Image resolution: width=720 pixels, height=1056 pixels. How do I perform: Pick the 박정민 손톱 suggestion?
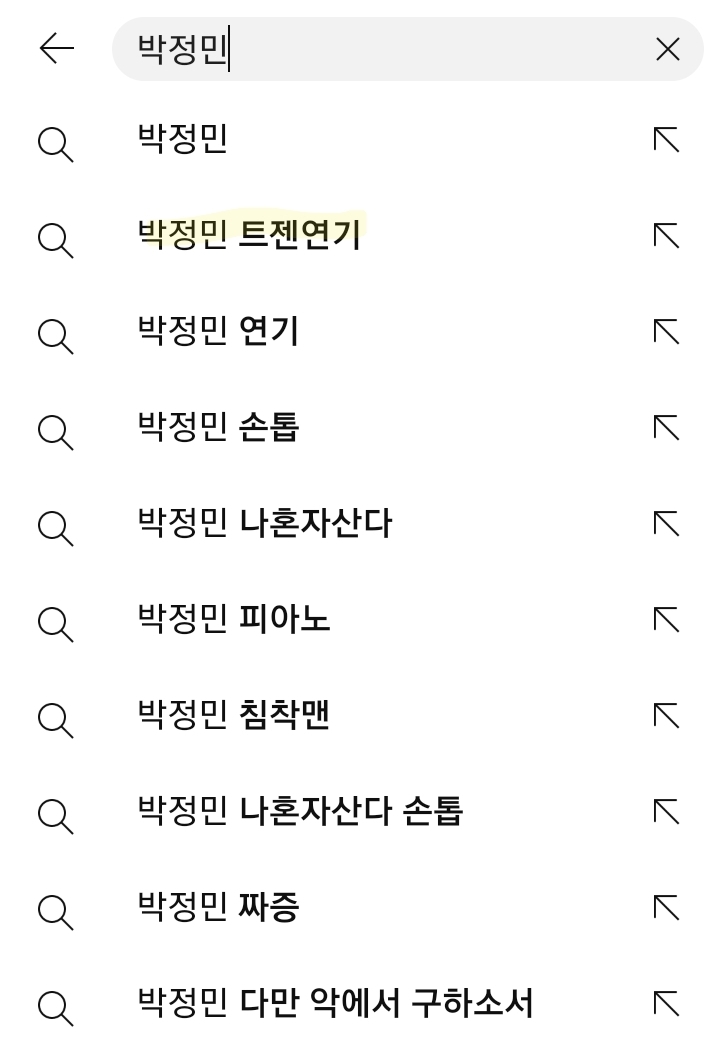pos(218,428)
